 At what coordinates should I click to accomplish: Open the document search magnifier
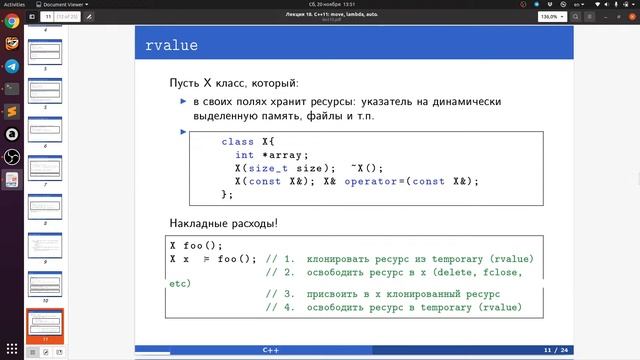tap(576, 17)
